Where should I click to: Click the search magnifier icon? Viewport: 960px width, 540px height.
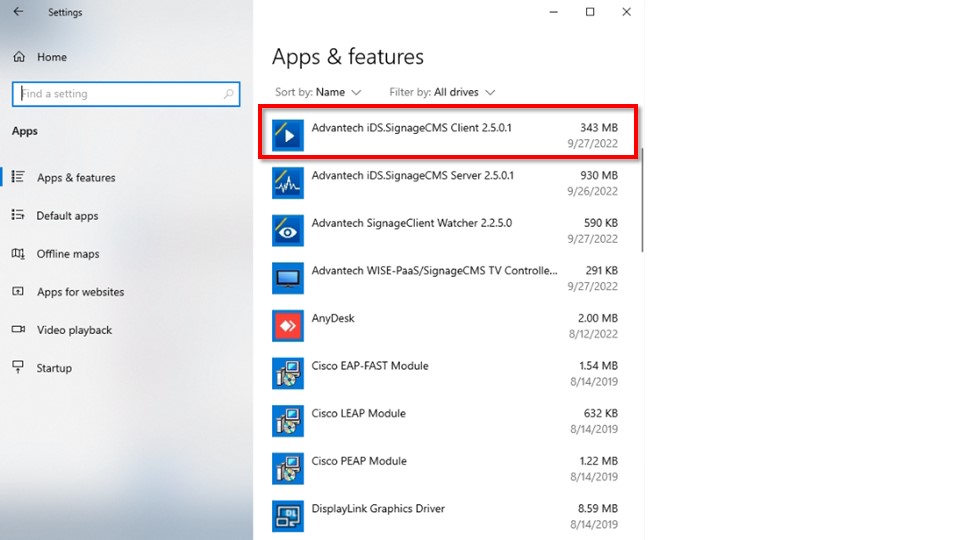point(229,94)
